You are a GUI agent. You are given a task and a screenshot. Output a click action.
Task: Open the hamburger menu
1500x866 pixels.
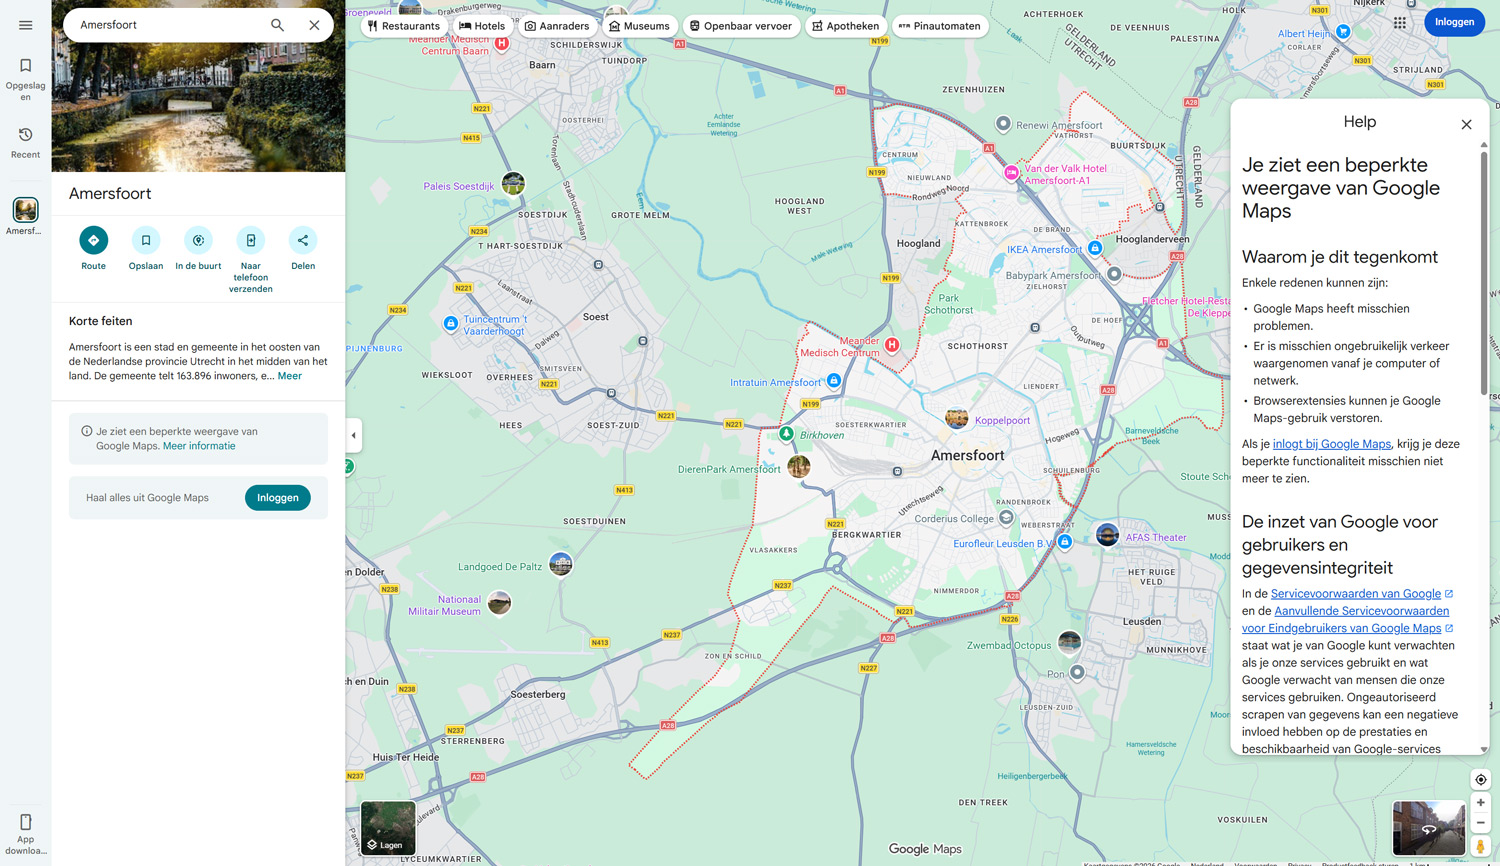[x=25, y=25]
